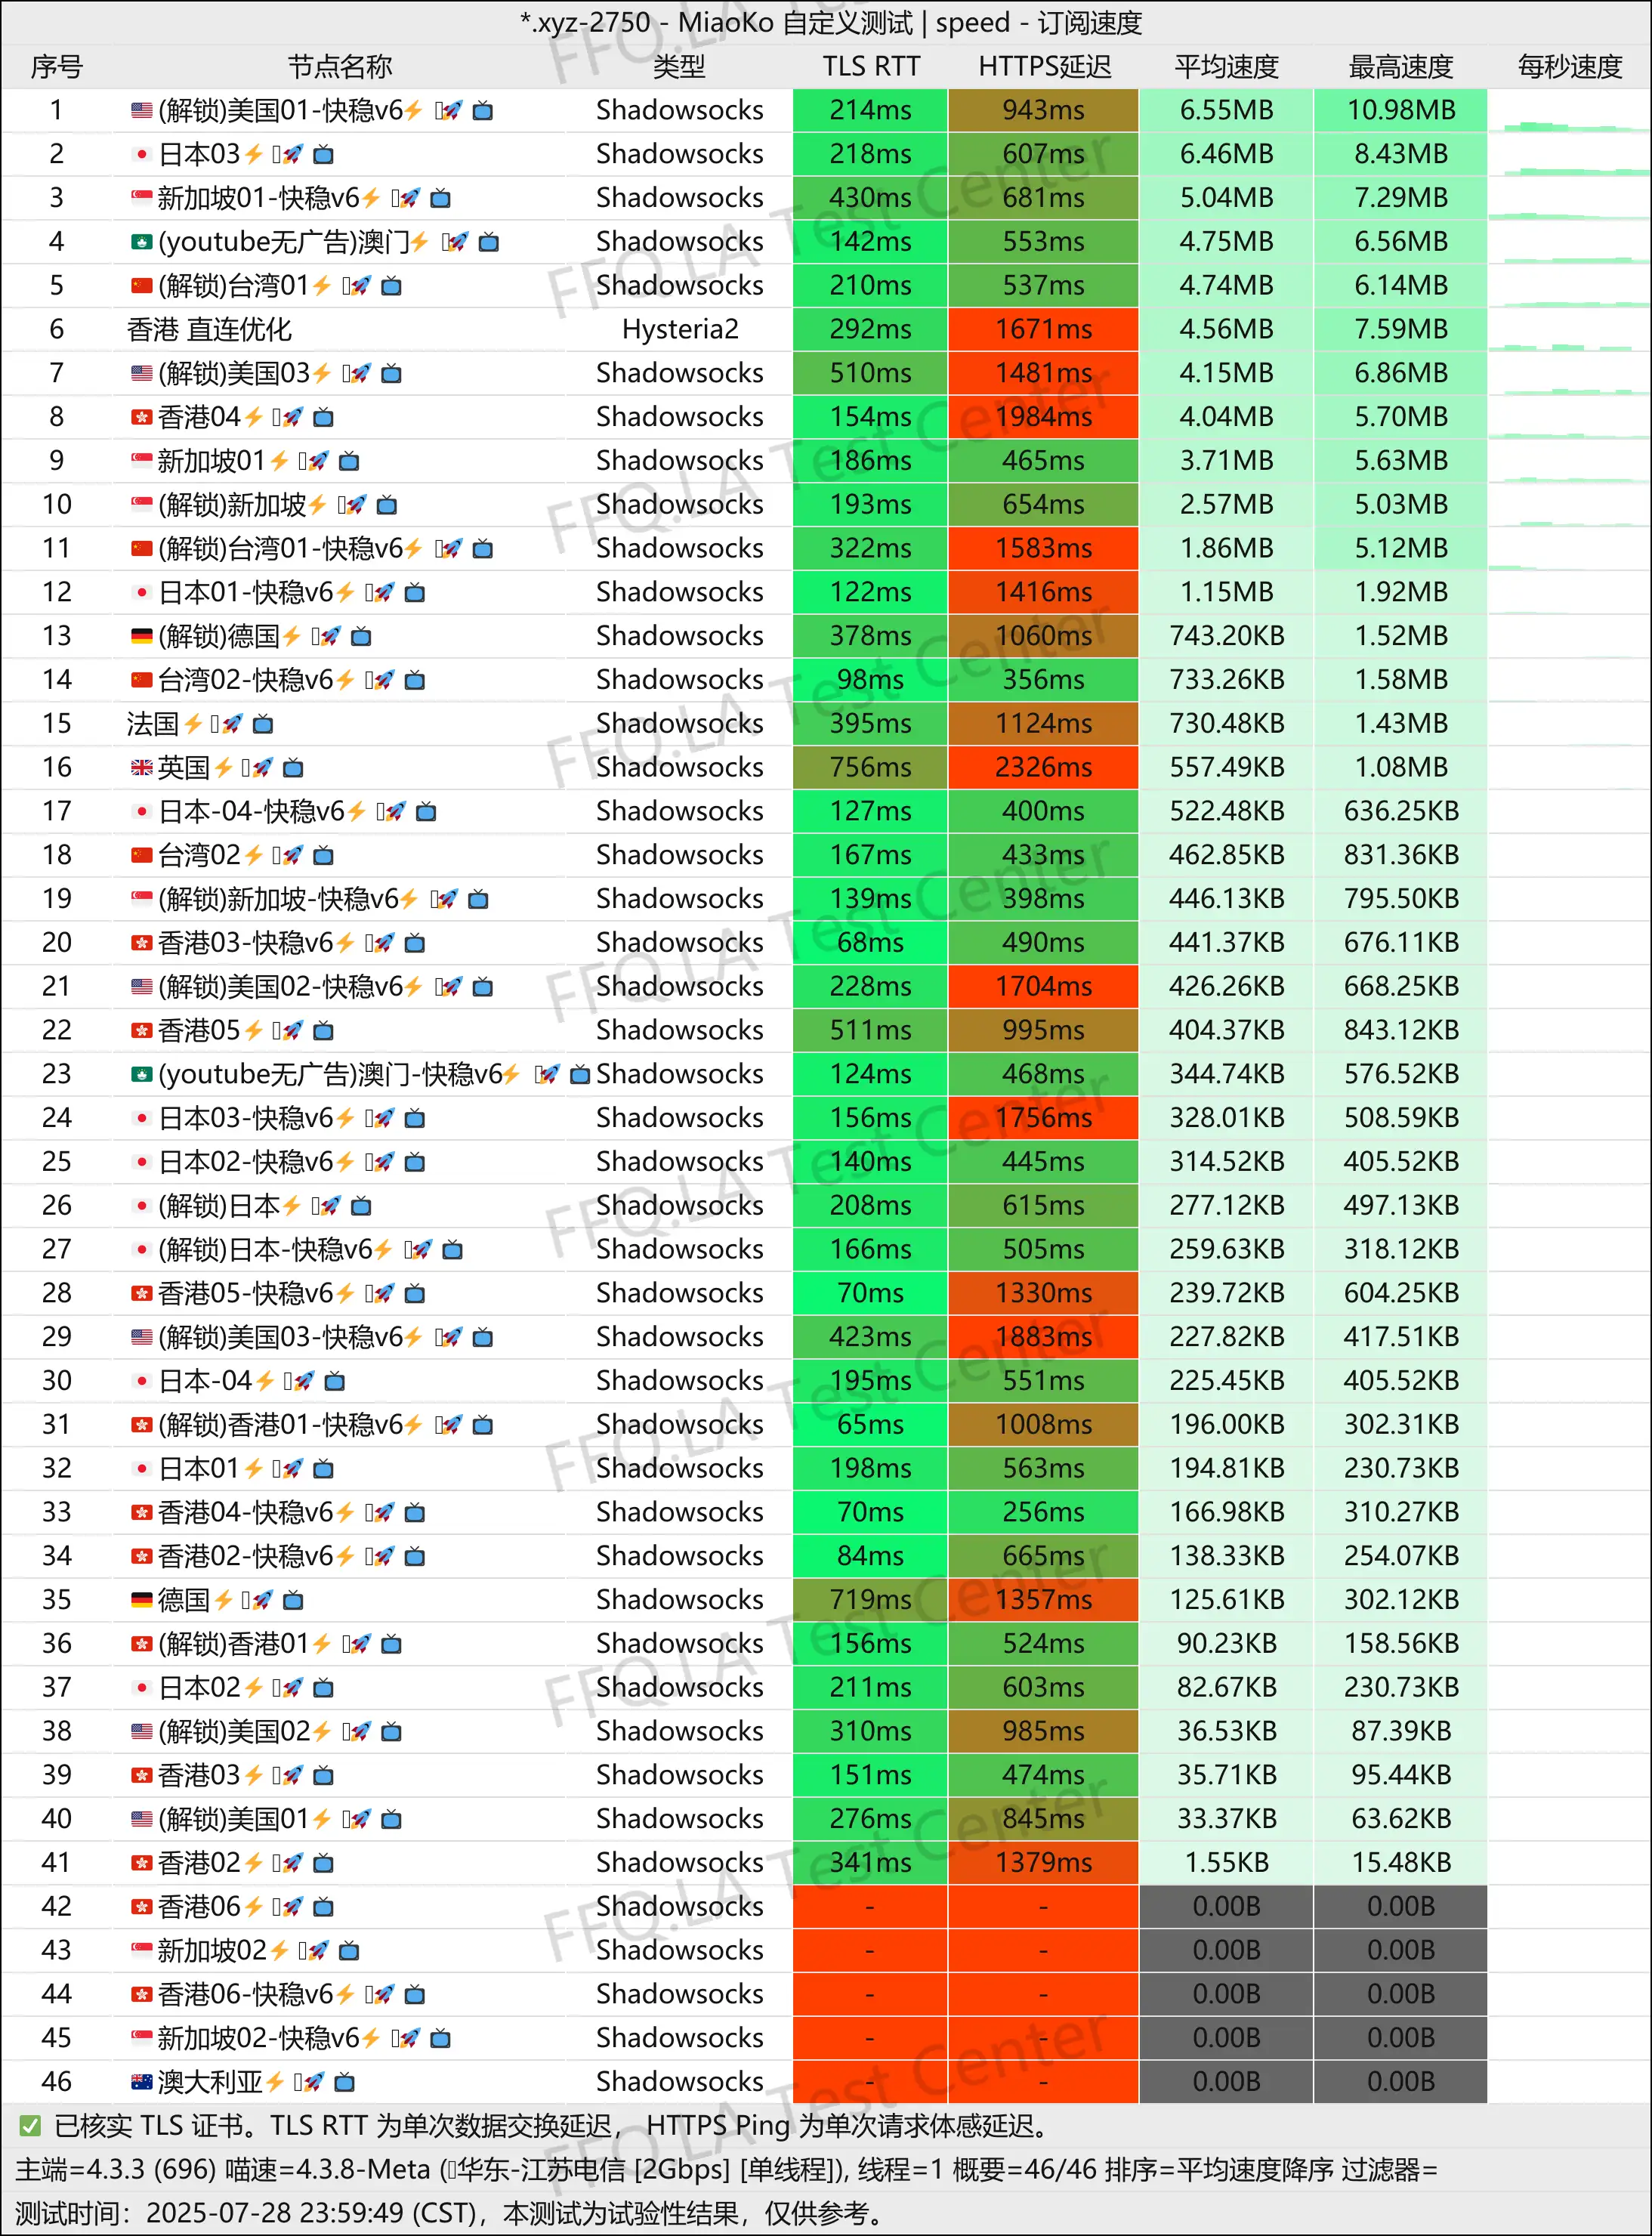1652x2236 pixels.
Task: Click the 98ms TLS RTT cell
Action: click(x=870, y=681)
